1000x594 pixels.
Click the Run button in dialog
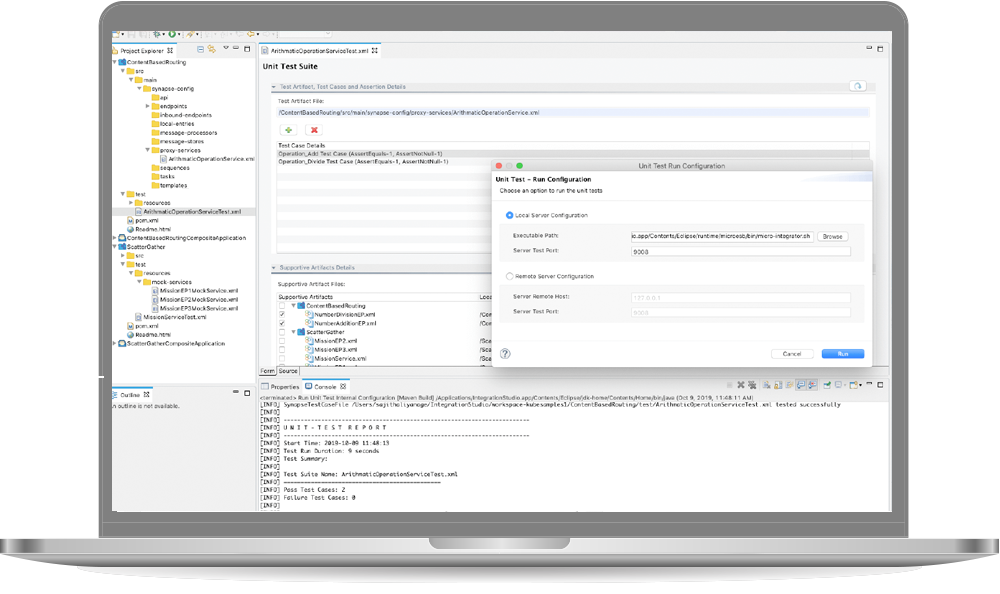[x=842, y=353]
